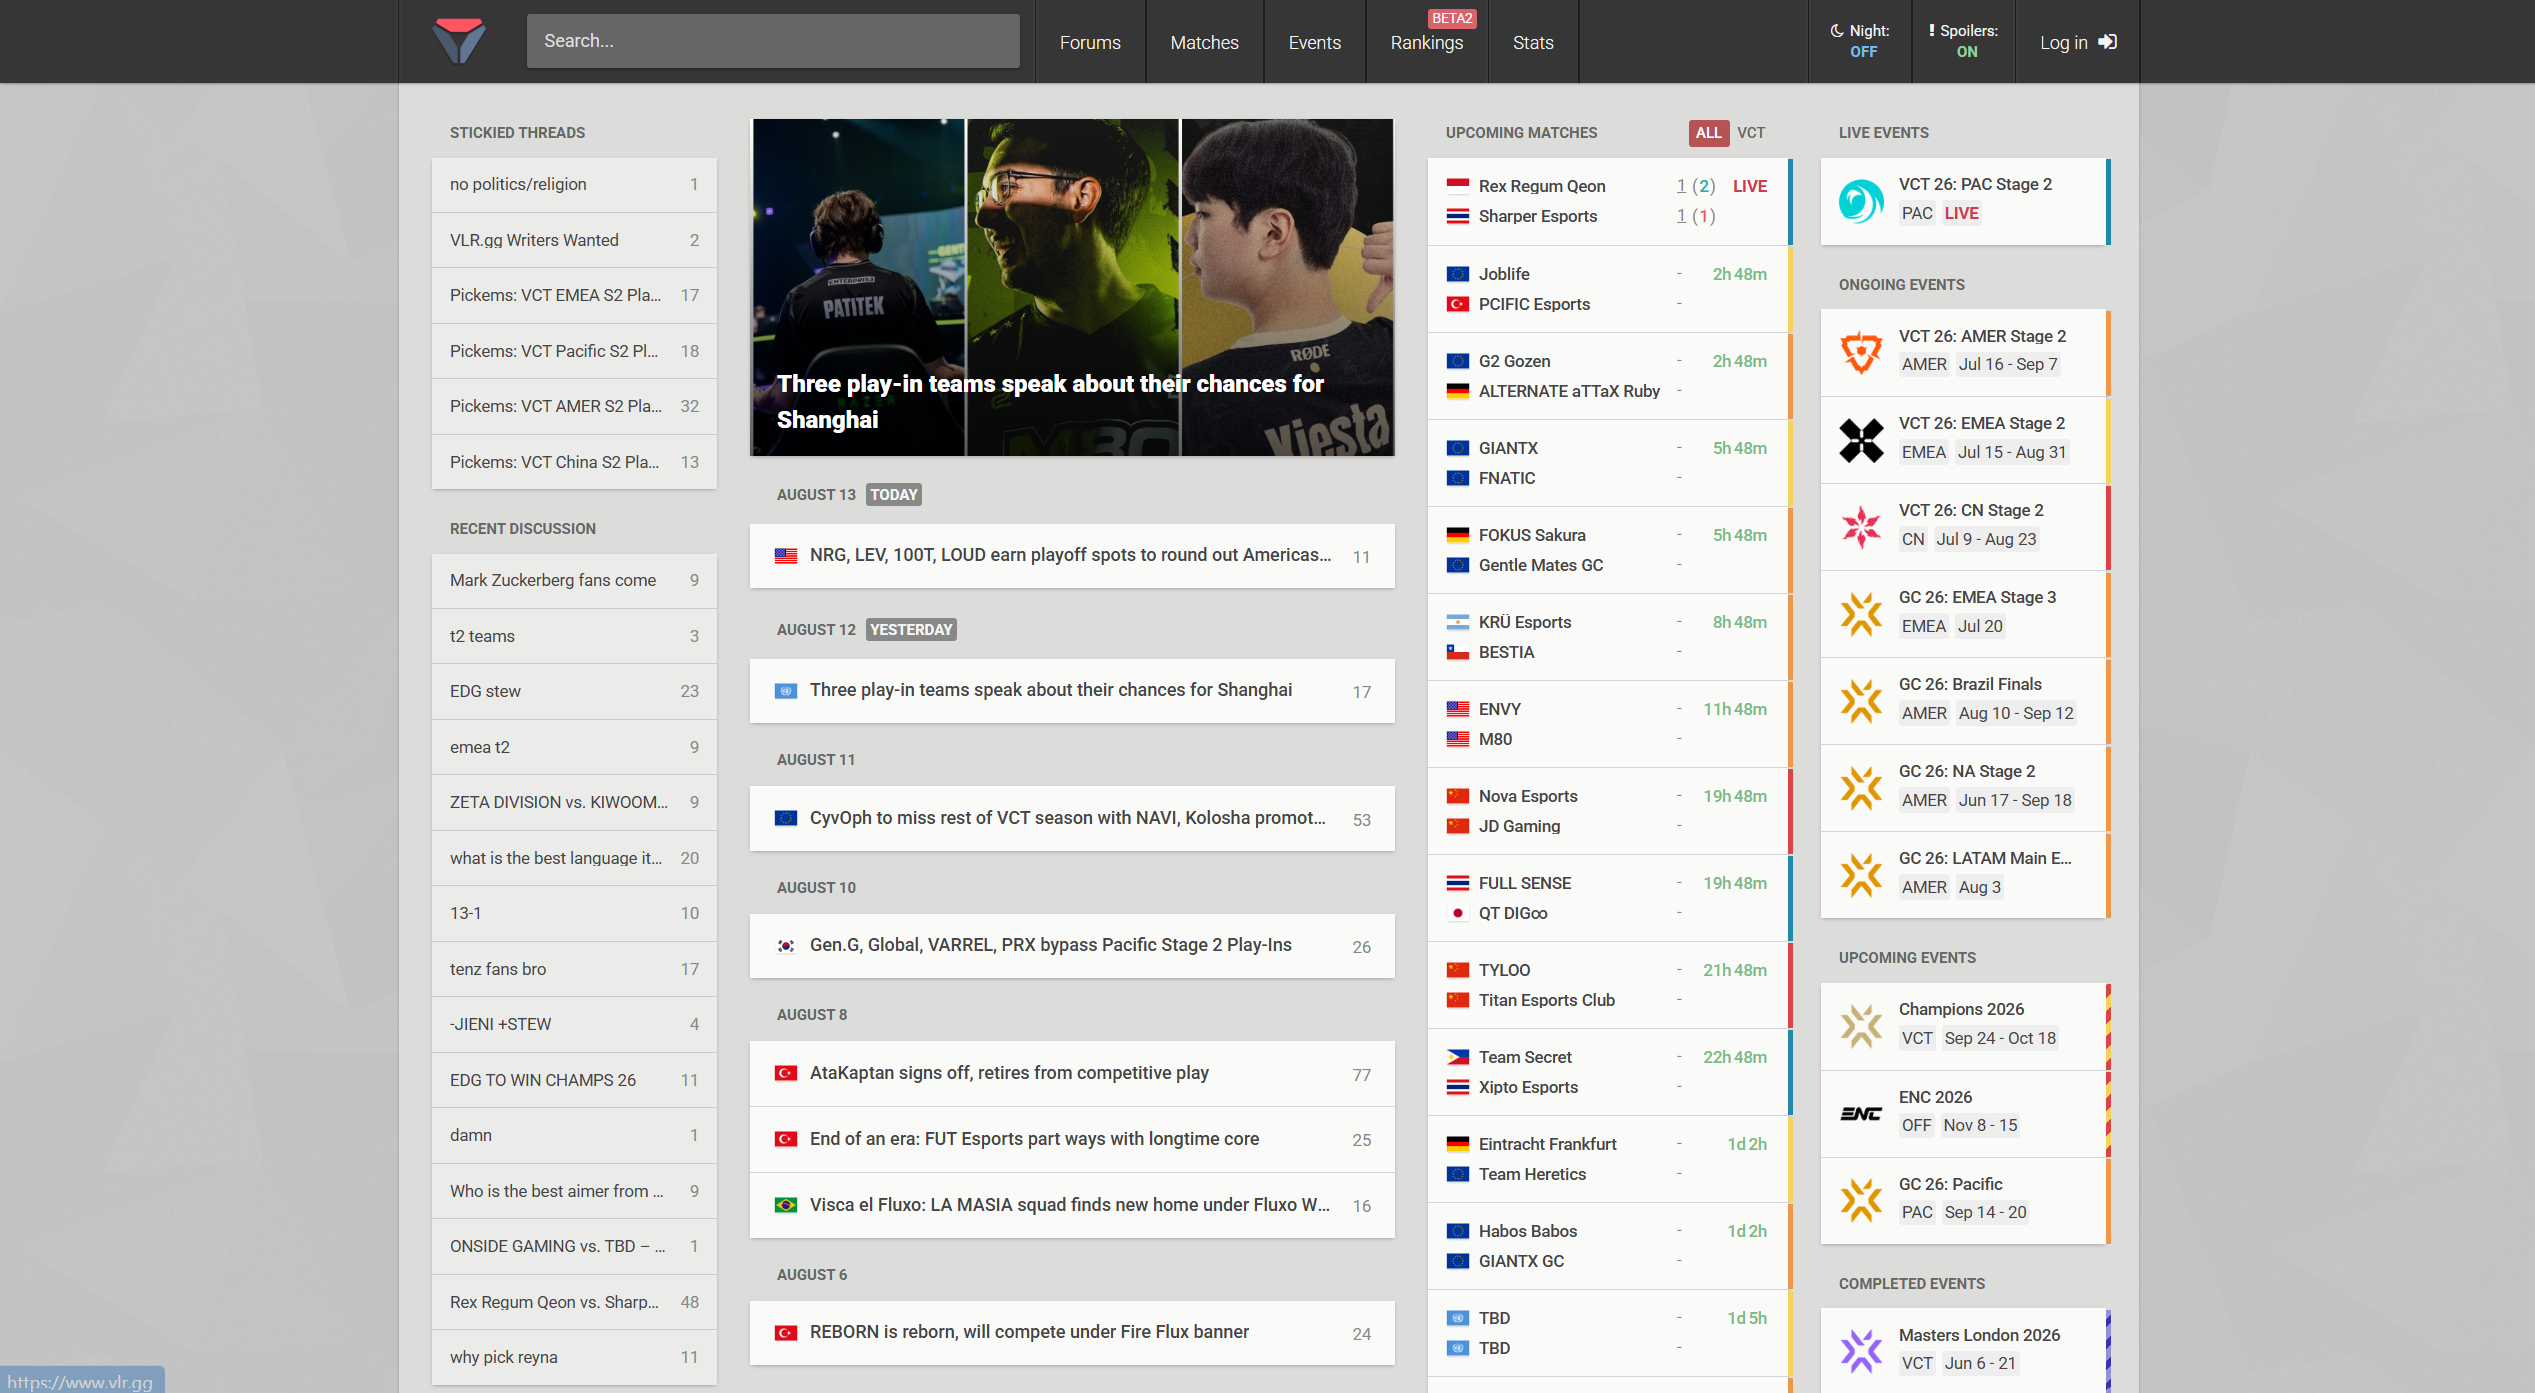Click the GC 26 NA Stage 2 logo
The width and height of the screenshot is (2535, 1393).
click(1861, 787)
